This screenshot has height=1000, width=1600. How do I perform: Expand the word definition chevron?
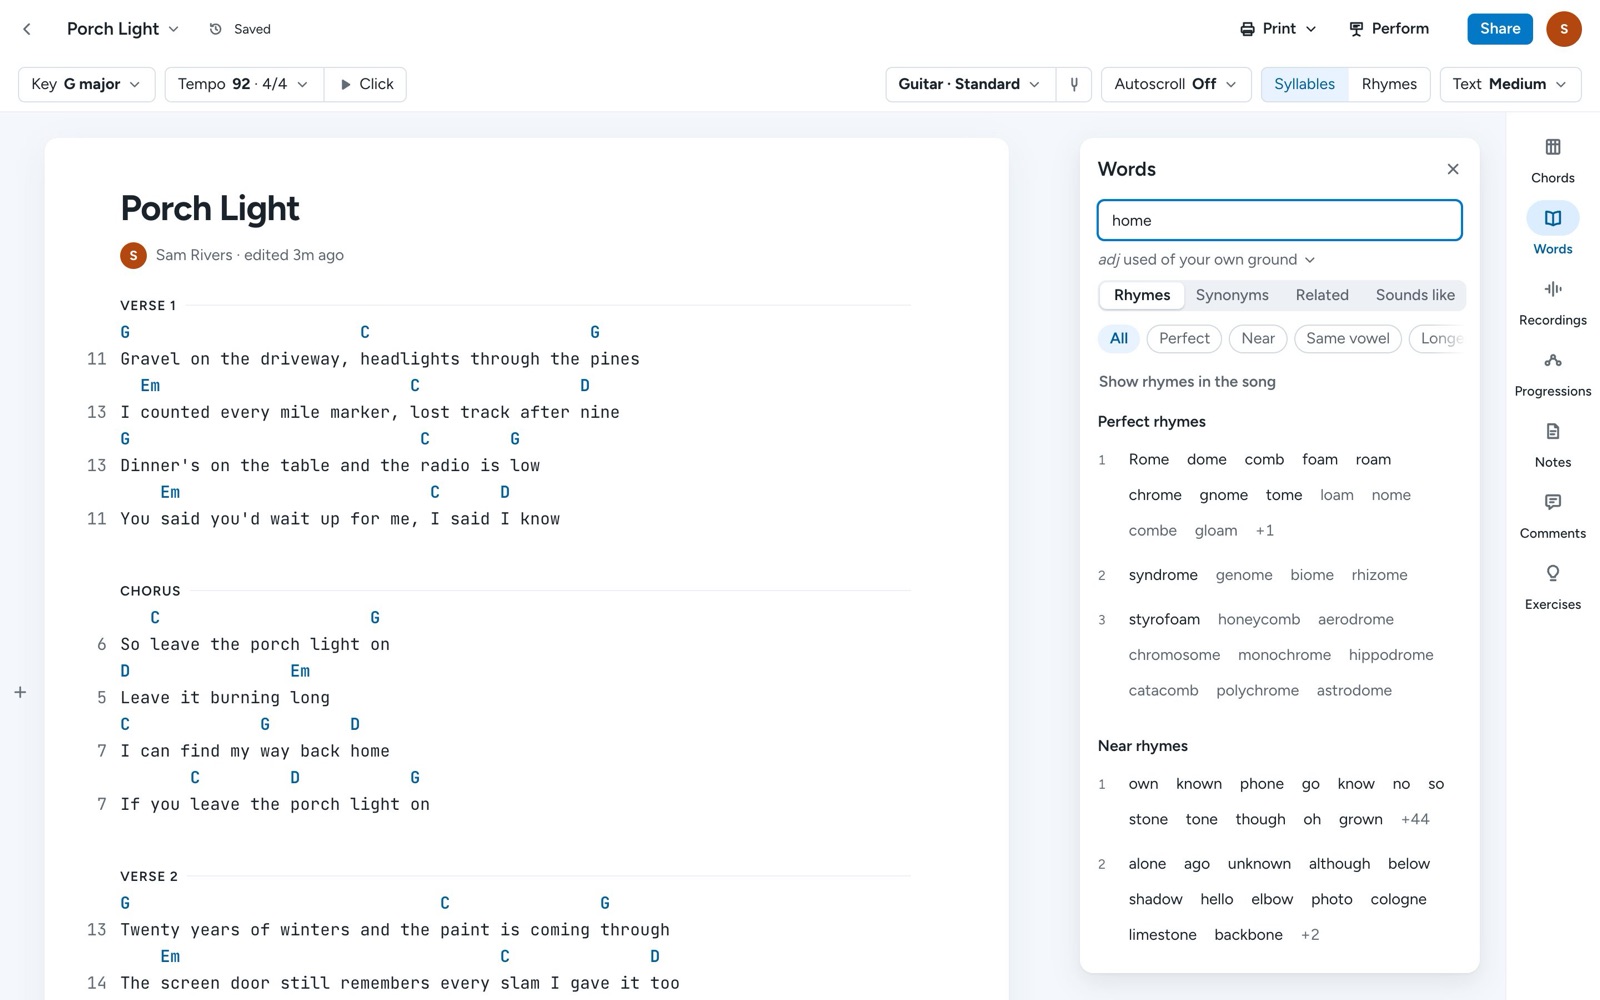click(x=1309, y=260)
